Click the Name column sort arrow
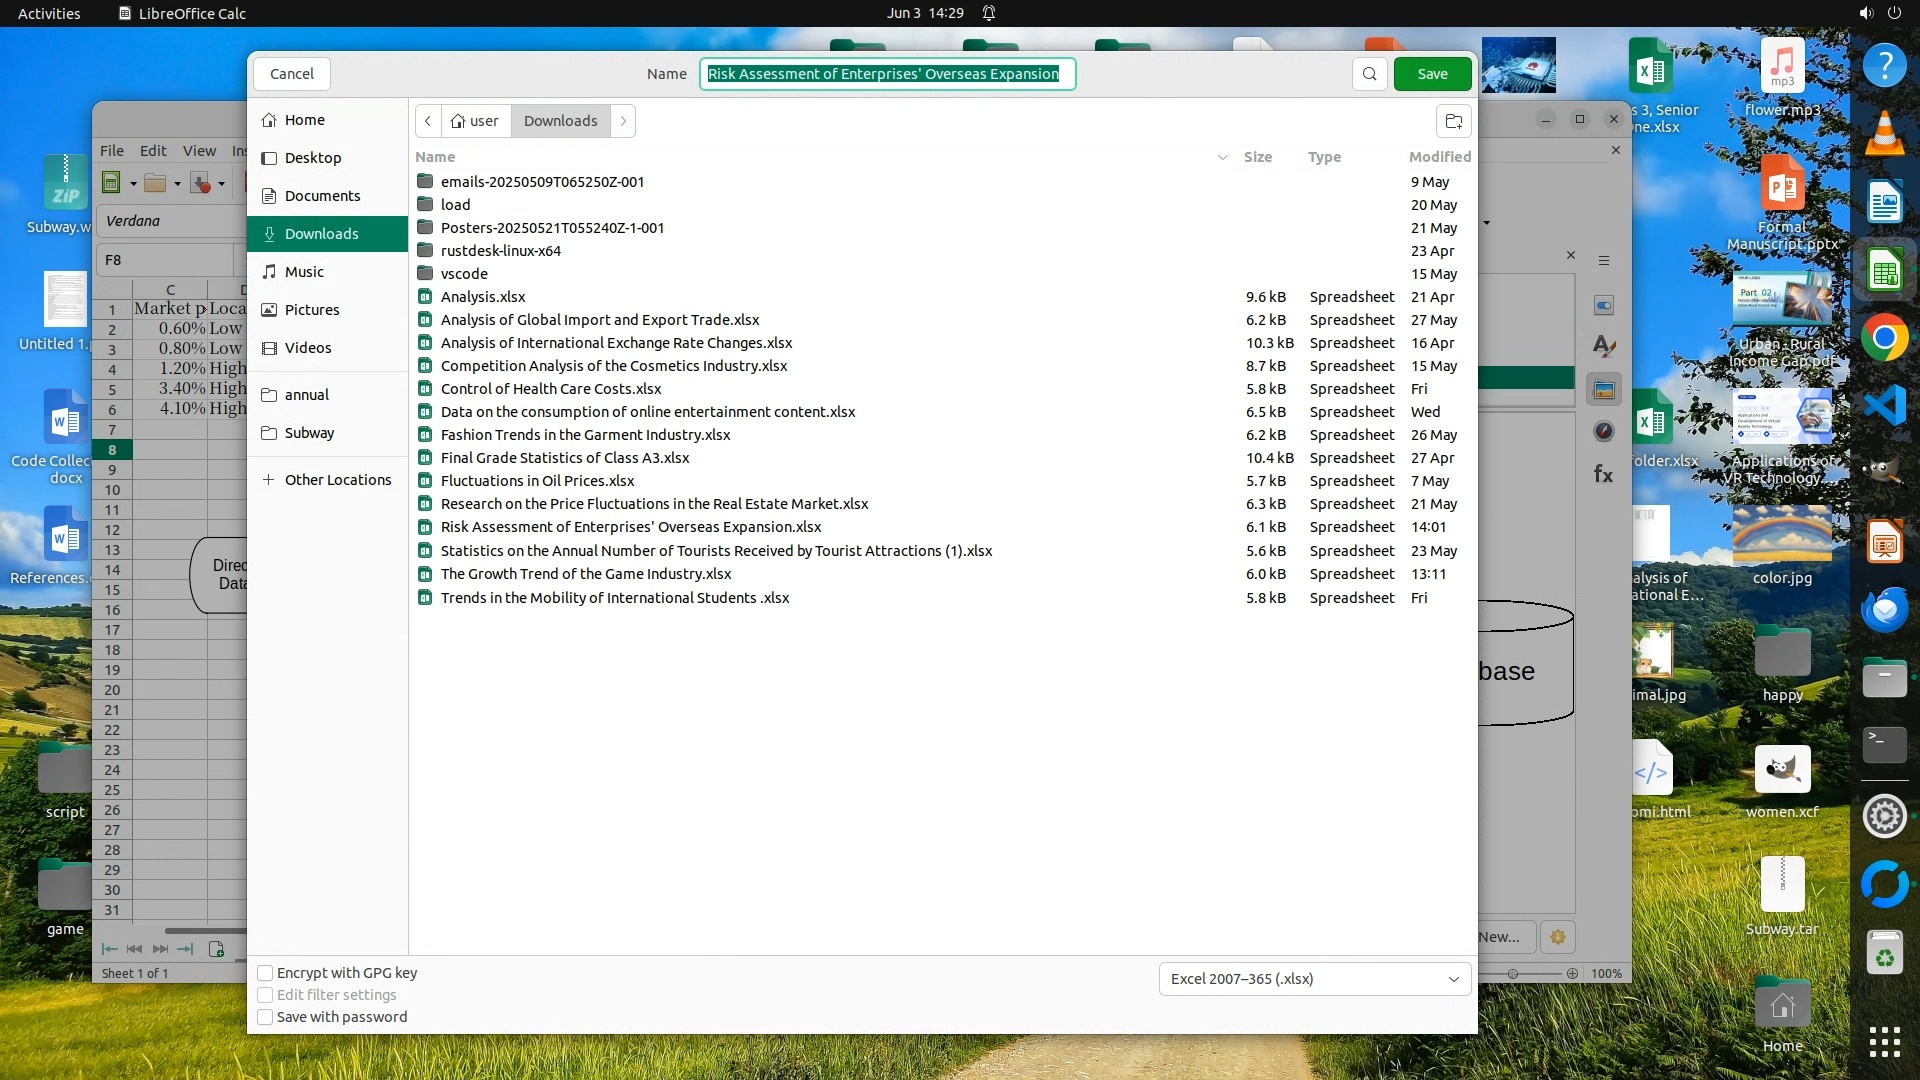 click(x=1222, y=157)
